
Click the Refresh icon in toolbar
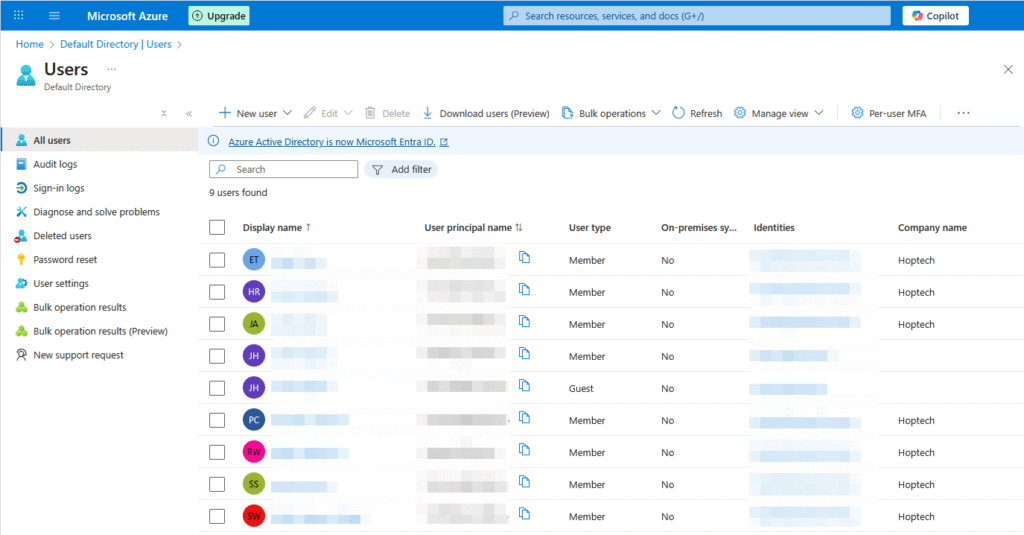[x=679, y=114]
